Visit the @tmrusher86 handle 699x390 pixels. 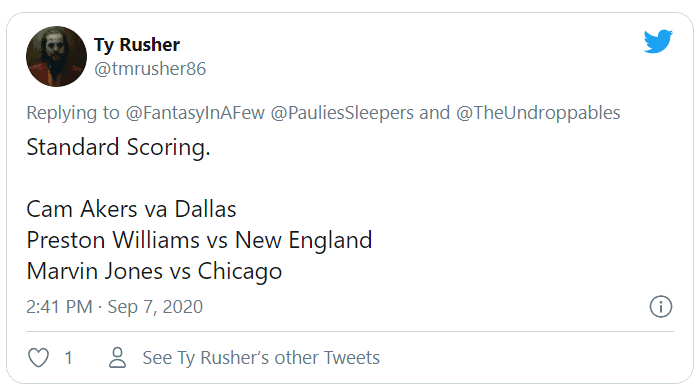[150, 69]
